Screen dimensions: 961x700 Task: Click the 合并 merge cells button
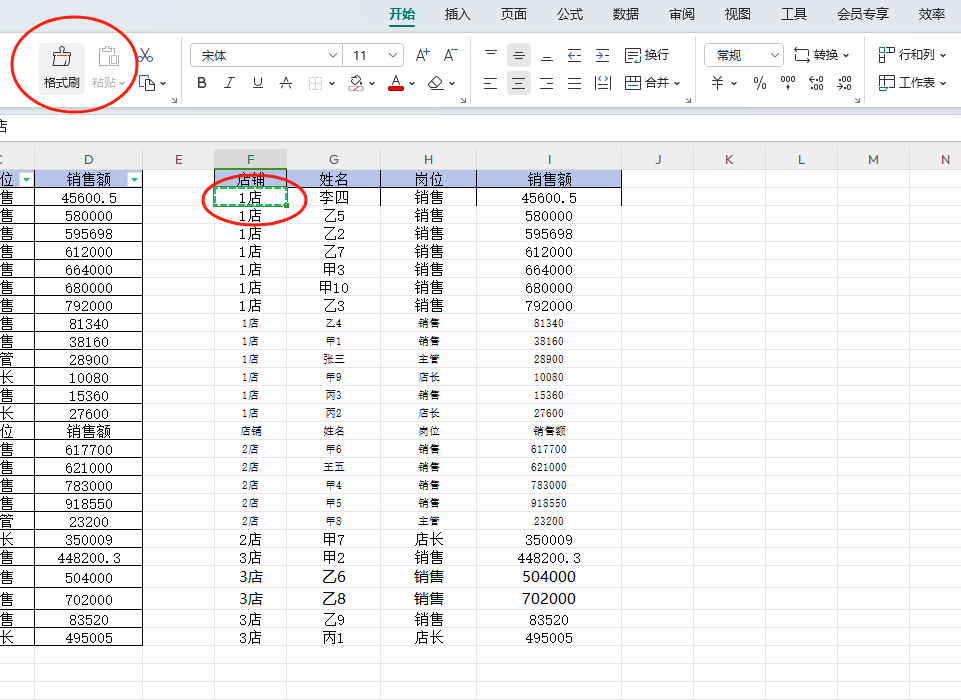click(x=653, y=83)
